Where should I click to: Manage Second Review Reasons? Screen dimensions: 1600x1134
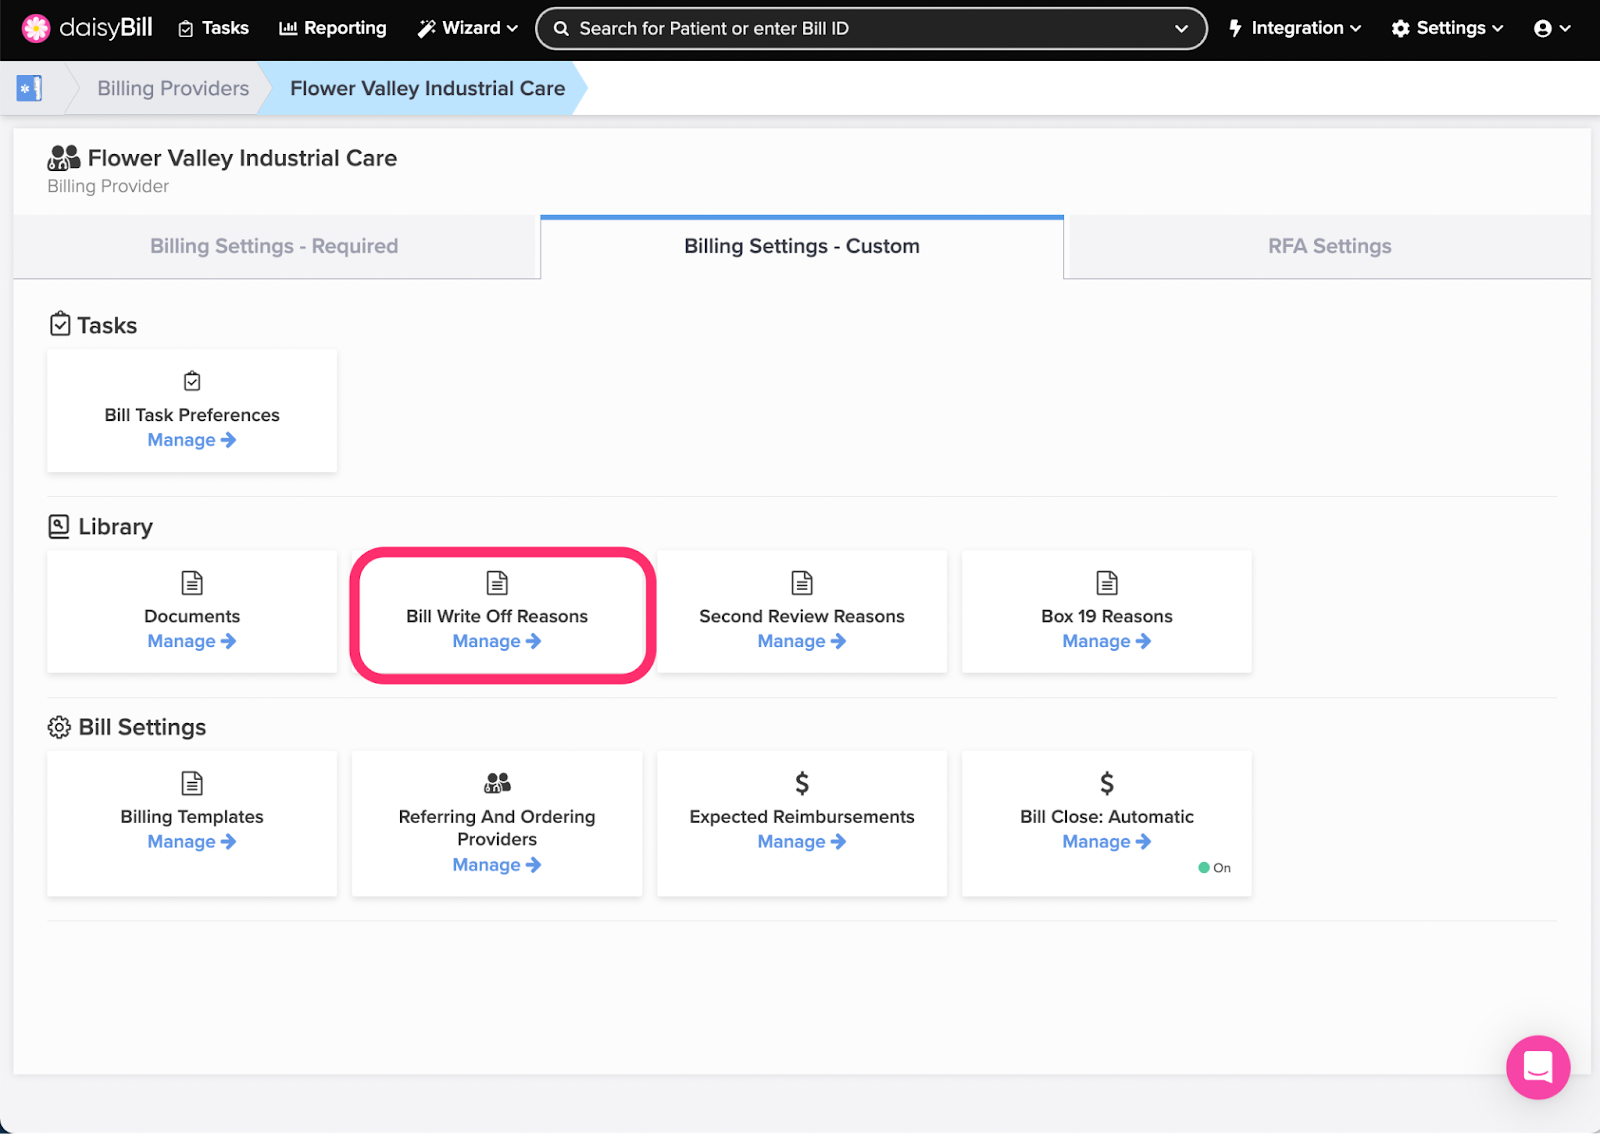pos(802,641)
